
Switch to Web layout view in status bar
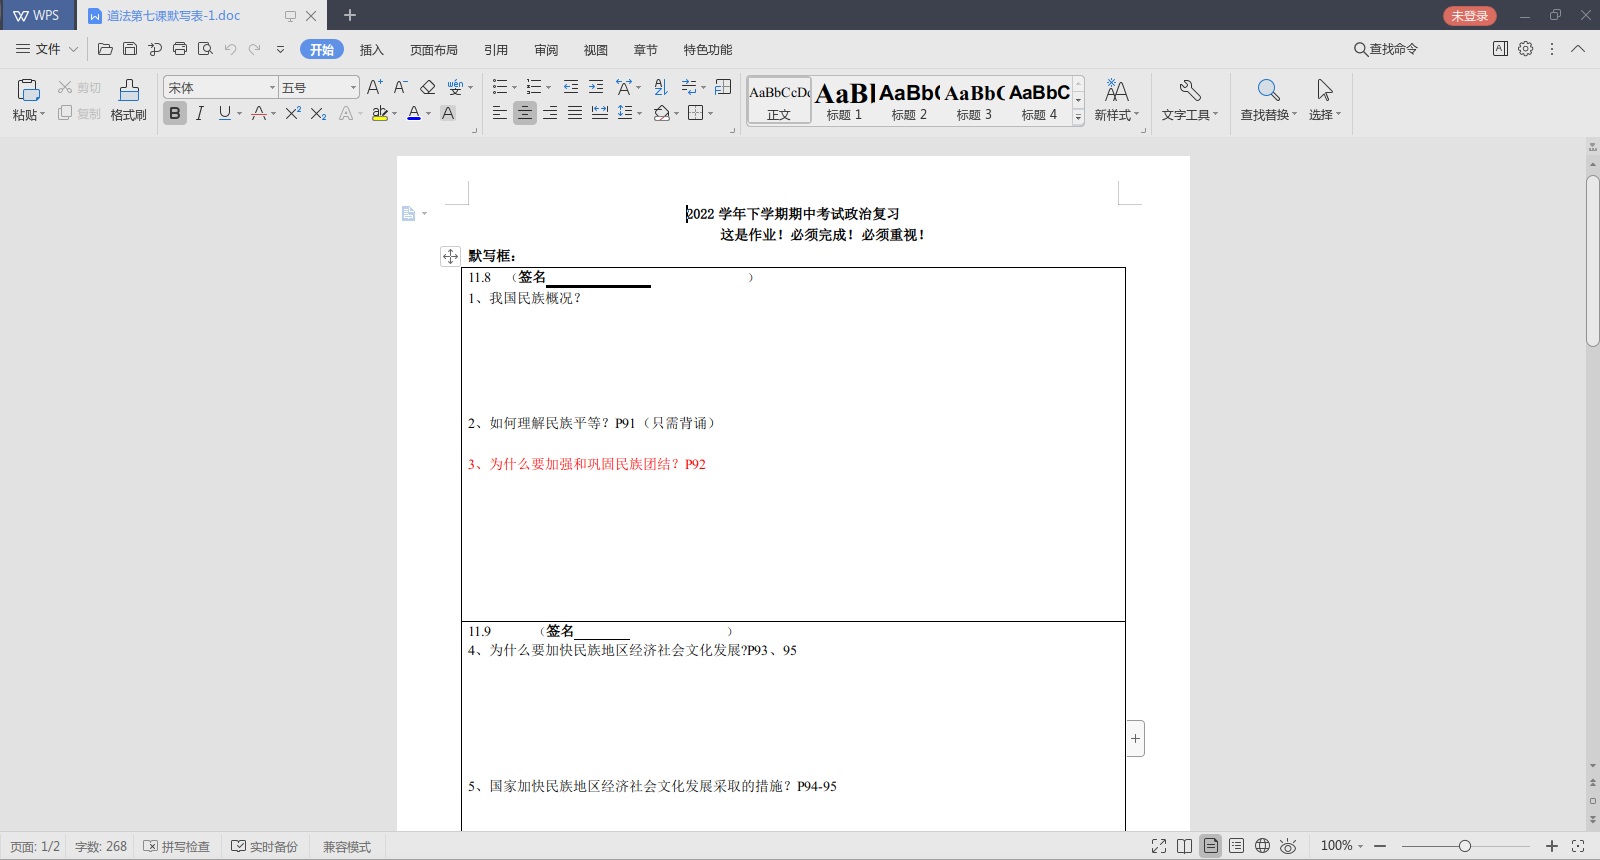pos(1263,846)
